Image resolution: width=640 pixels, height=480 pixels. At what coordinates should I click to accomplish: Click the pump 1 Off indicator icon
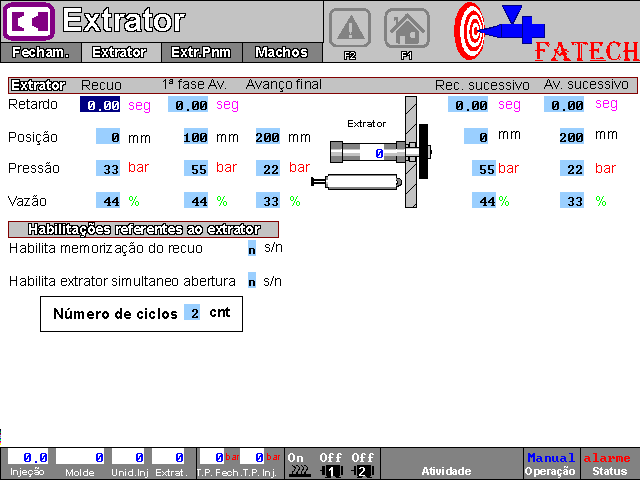(331, 464)
